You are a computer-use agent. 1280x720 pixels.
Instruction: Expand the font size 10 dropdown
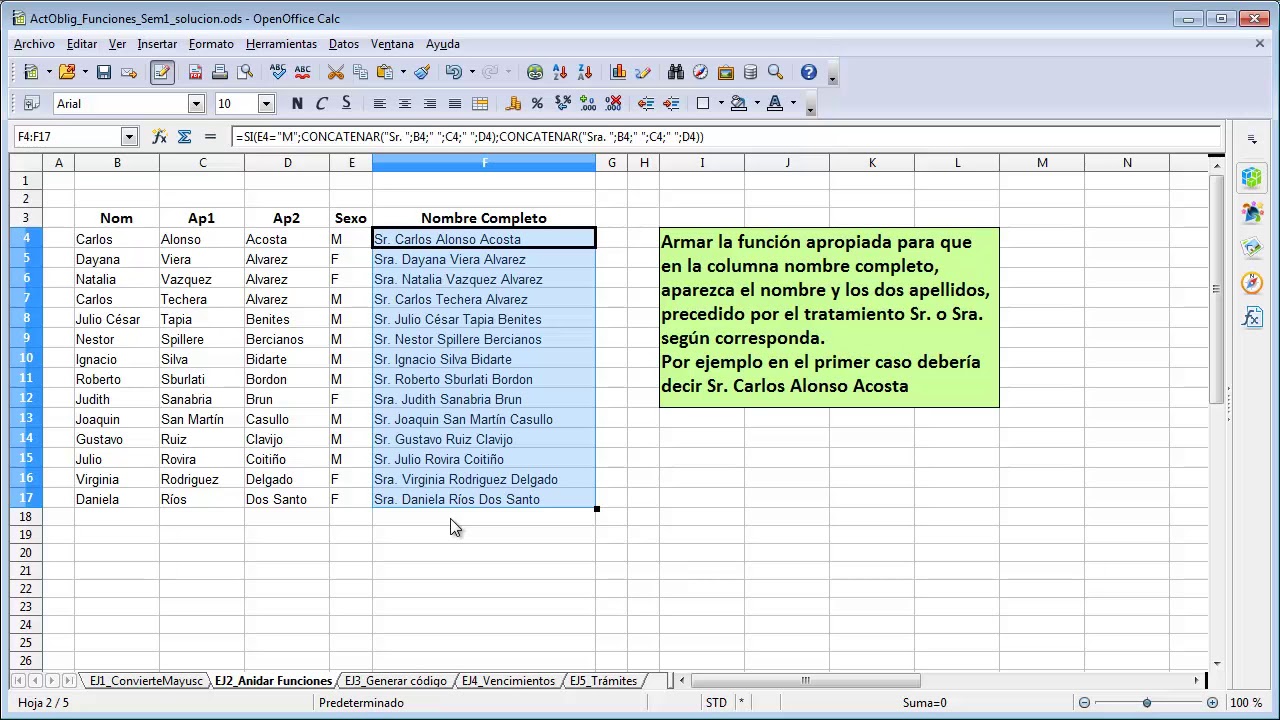pyautogui.click(x=266, y=103)
